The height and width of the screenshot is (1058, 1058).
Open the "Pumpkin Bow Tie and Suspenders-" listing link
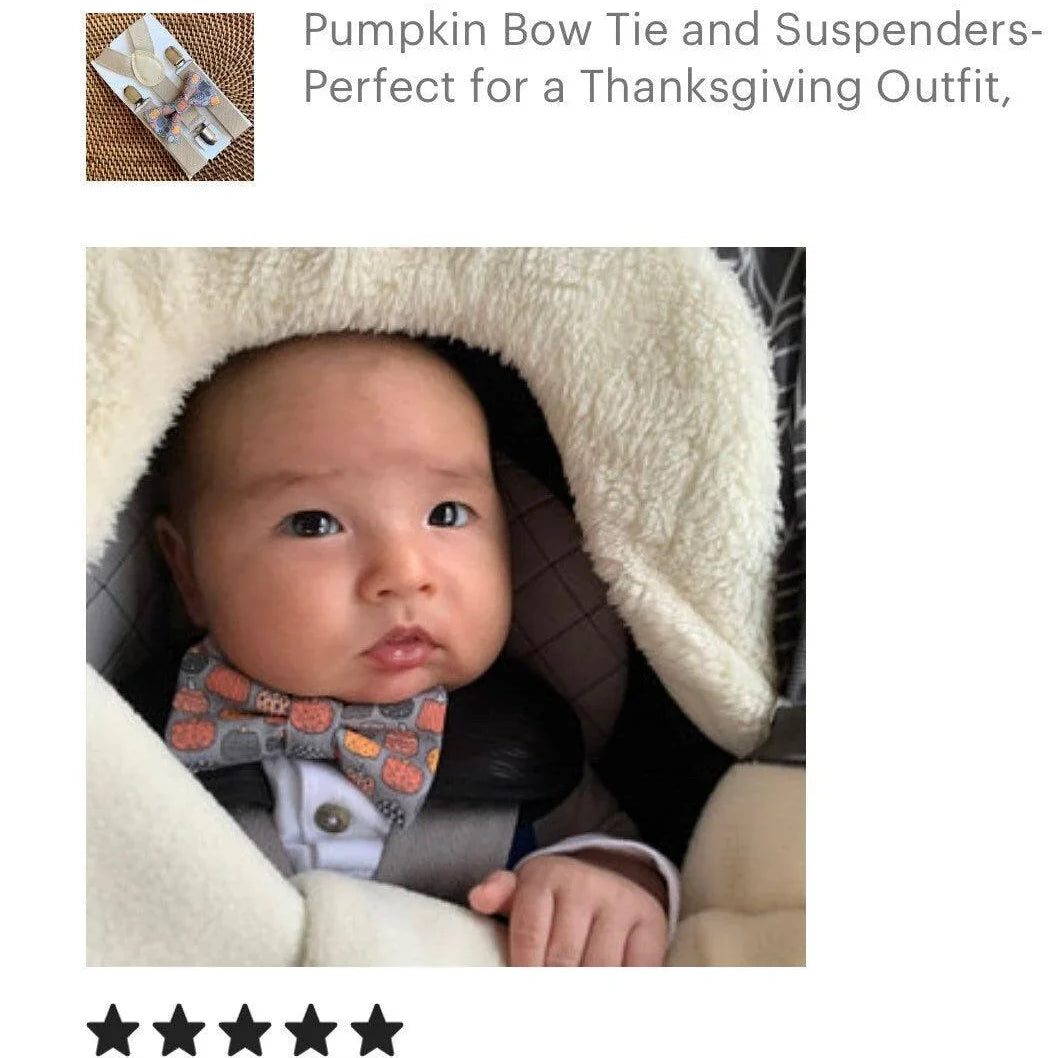668,30
